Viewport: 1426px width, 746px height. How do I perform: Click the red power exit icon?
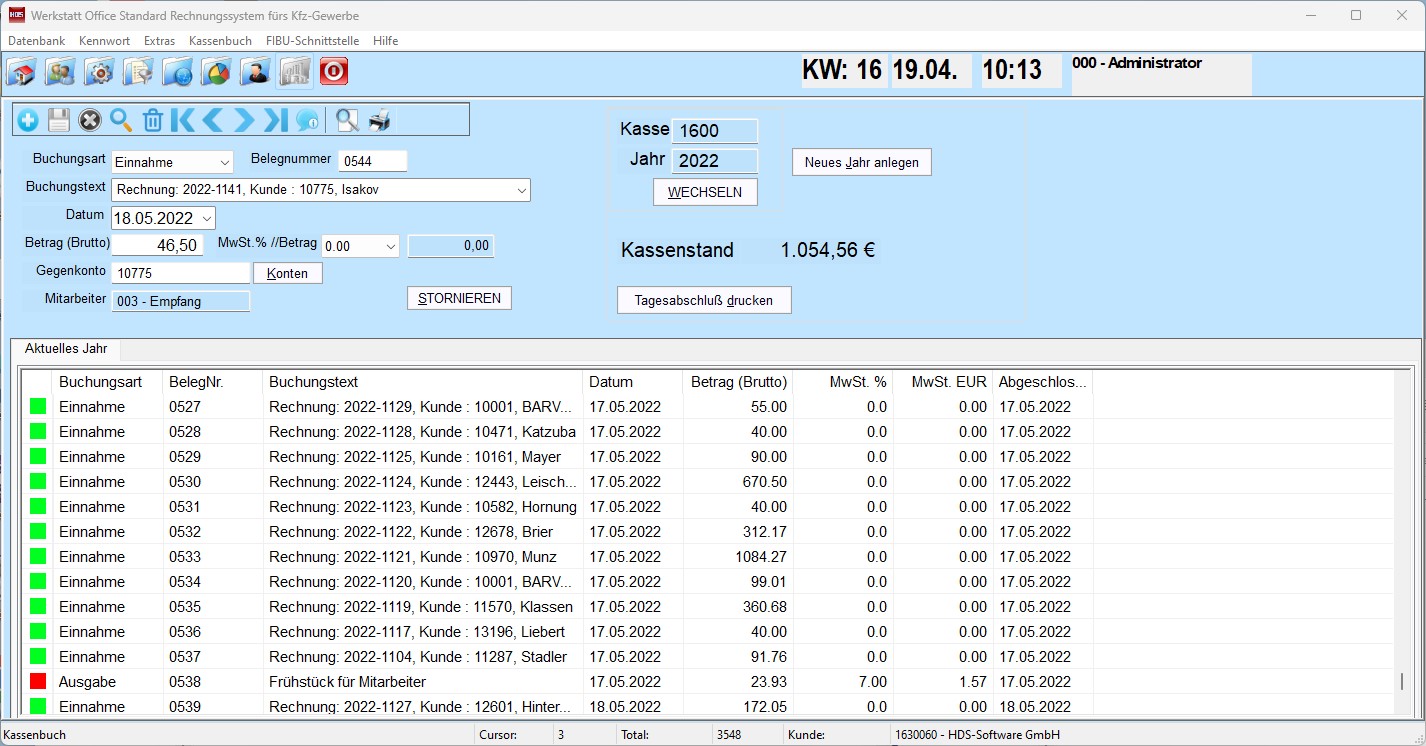[x=334, y=72]
